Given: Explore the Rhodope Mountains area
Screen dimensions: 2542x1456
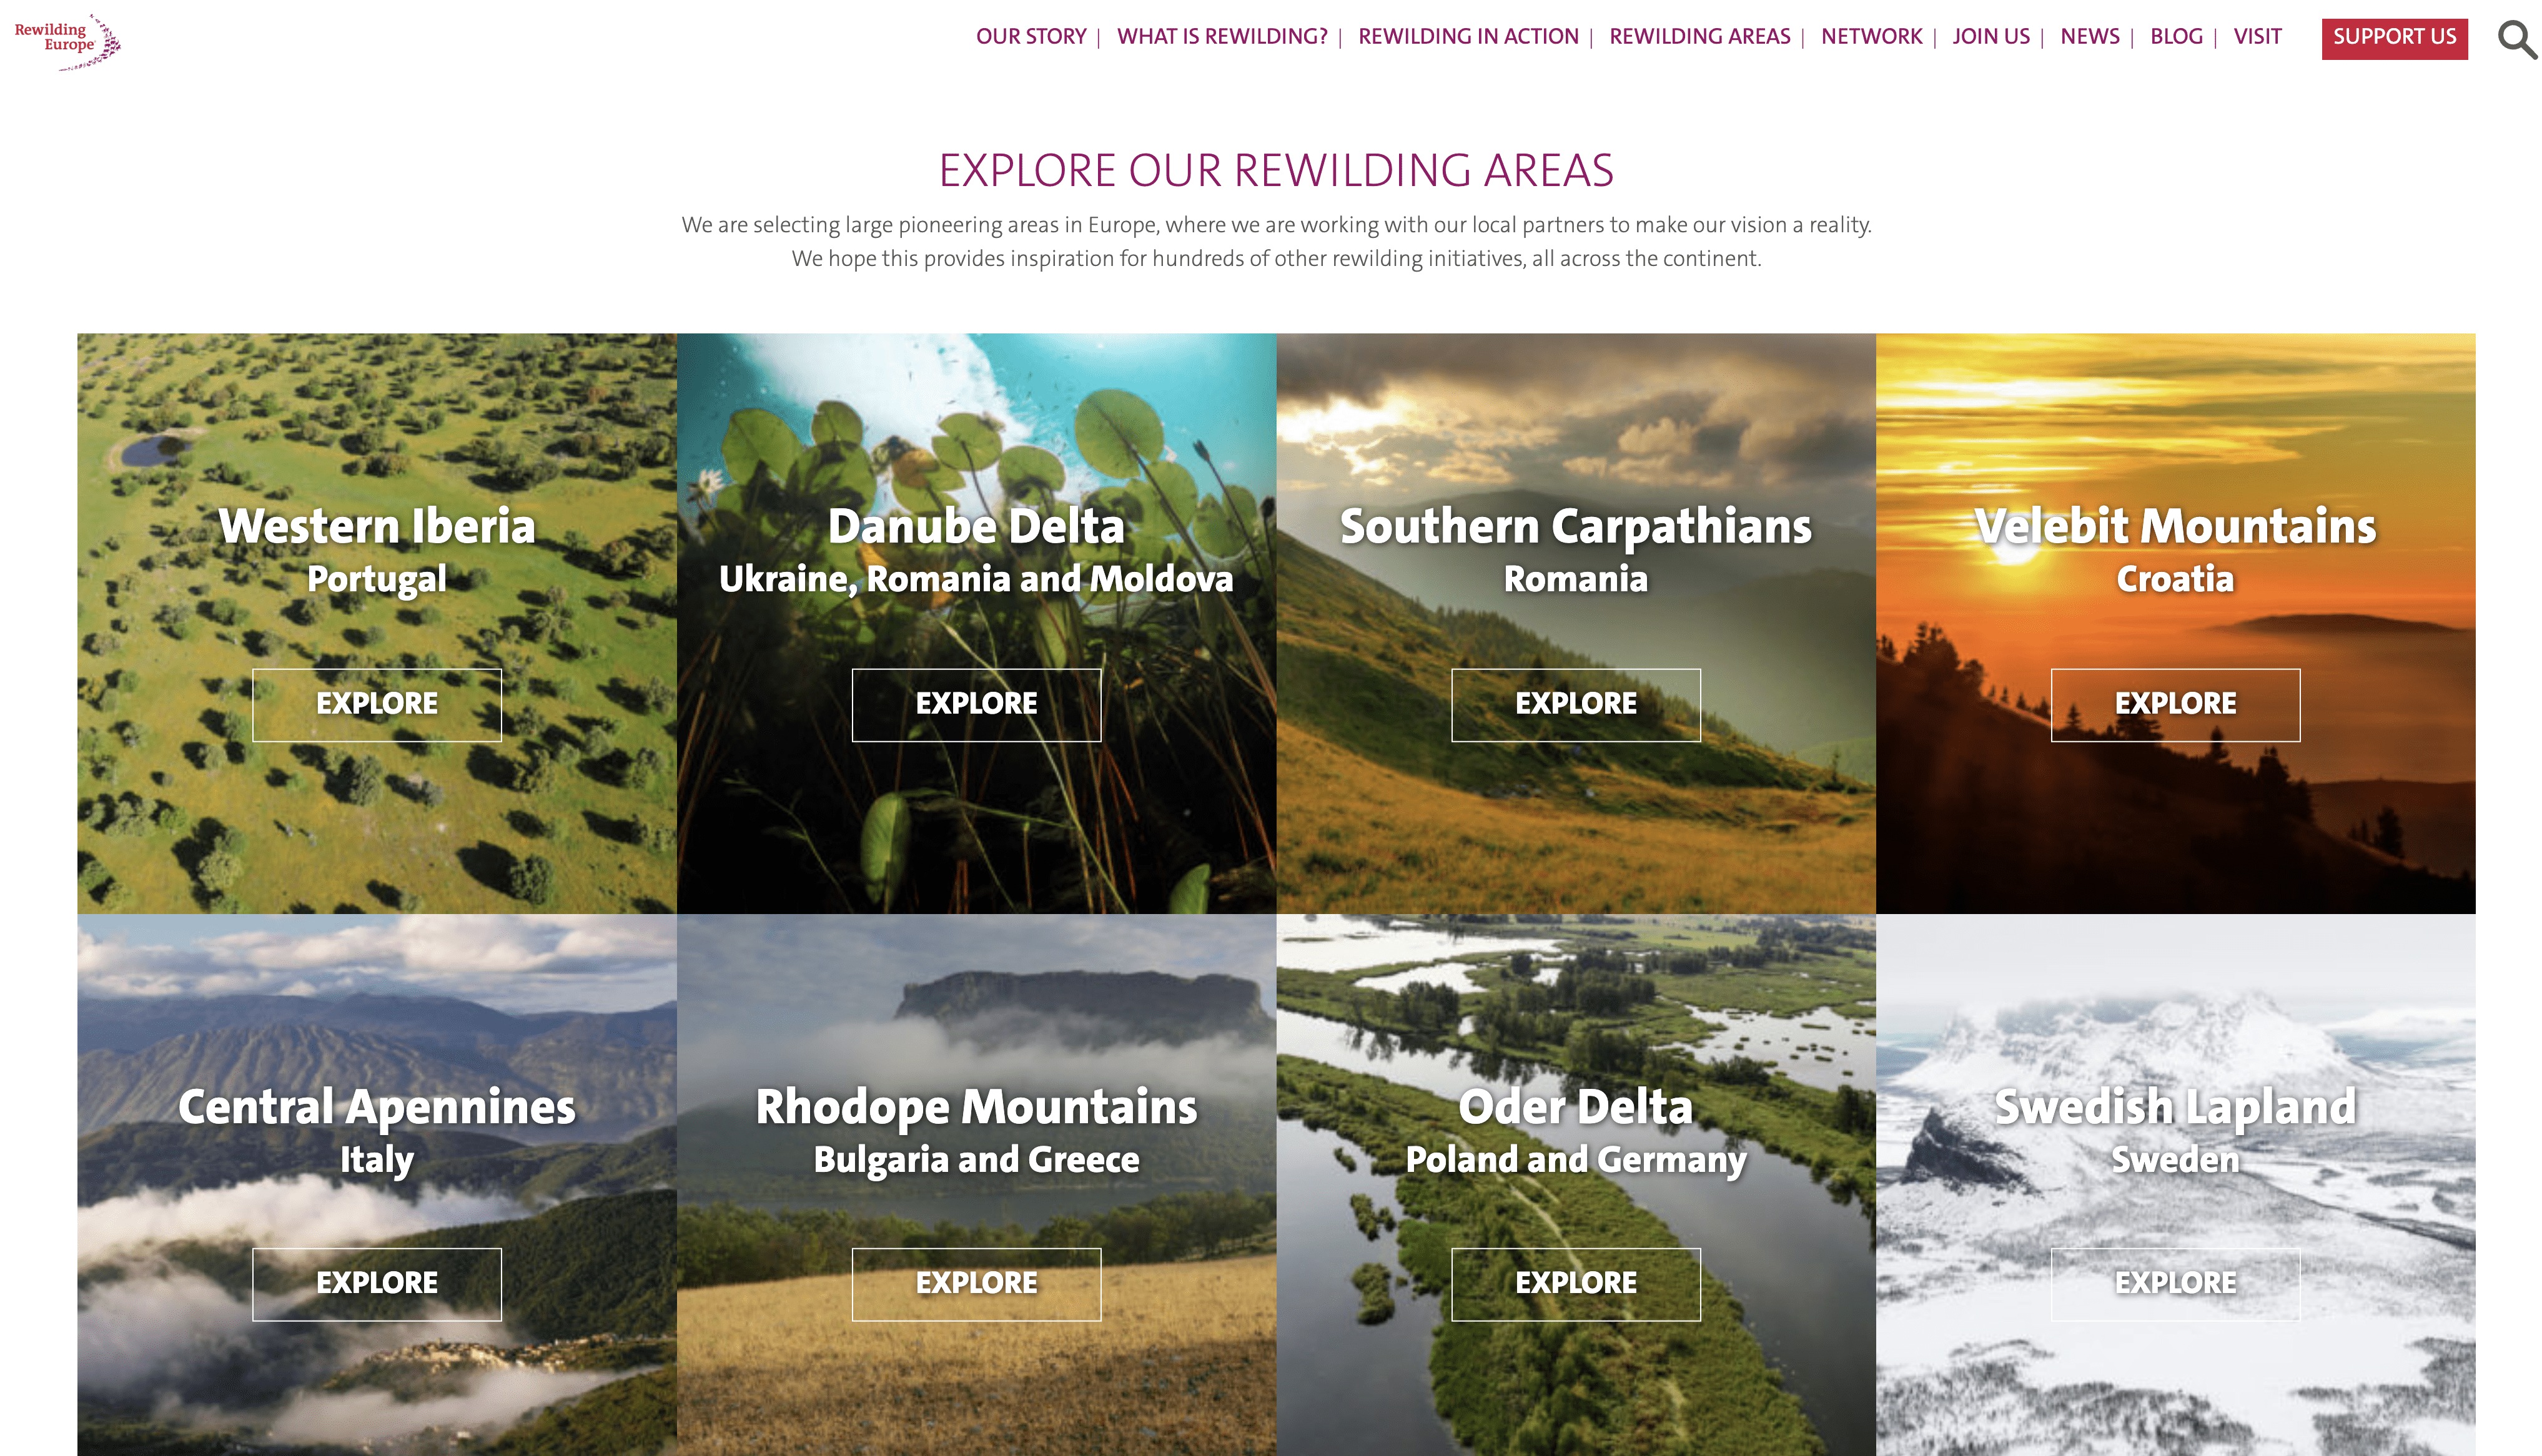Looking at the screenshot, I should (976, 1284).
